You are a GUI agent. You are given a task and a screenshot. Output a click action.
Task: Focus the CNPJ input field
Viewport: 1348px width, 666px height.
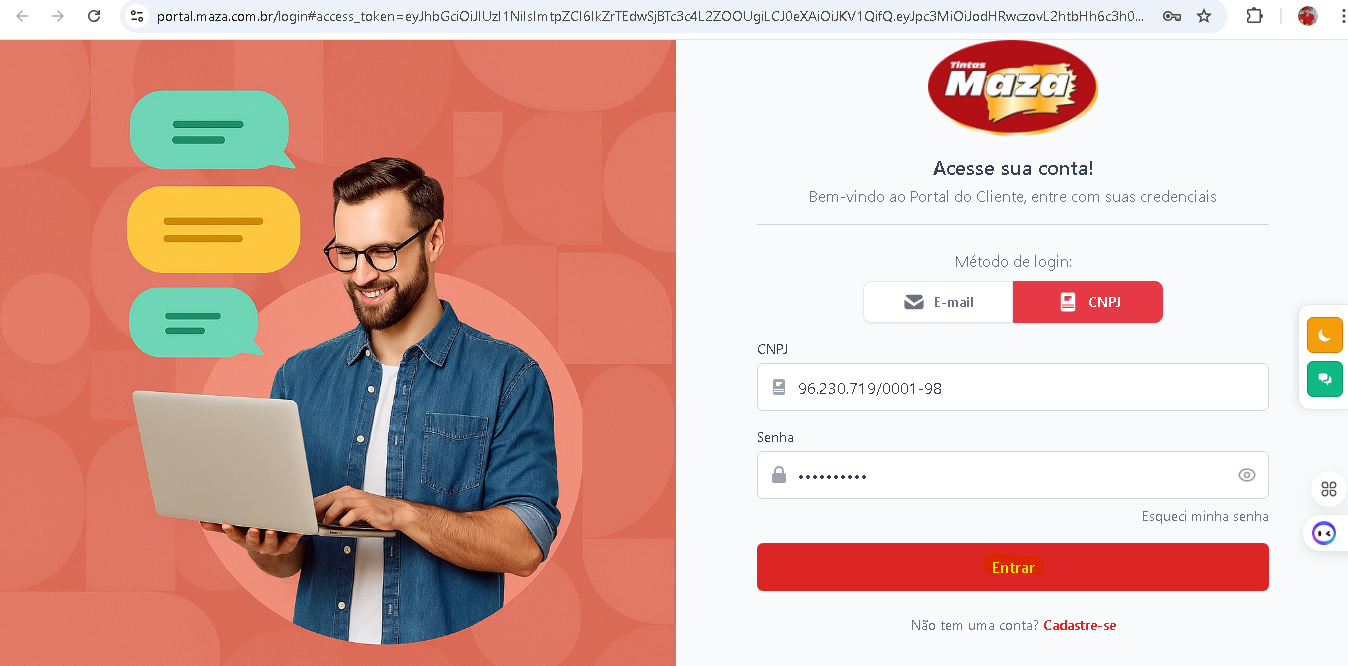[x=1013, y=387]
